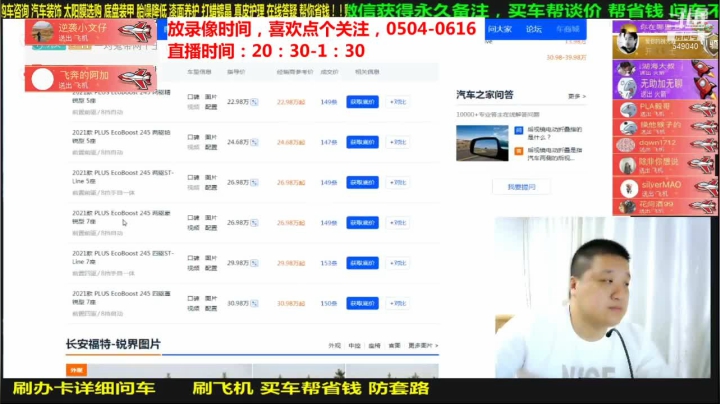
Task: Open 口碑 for the 24.68万 model
Action: pyautogui.click(x=193, y=137)
